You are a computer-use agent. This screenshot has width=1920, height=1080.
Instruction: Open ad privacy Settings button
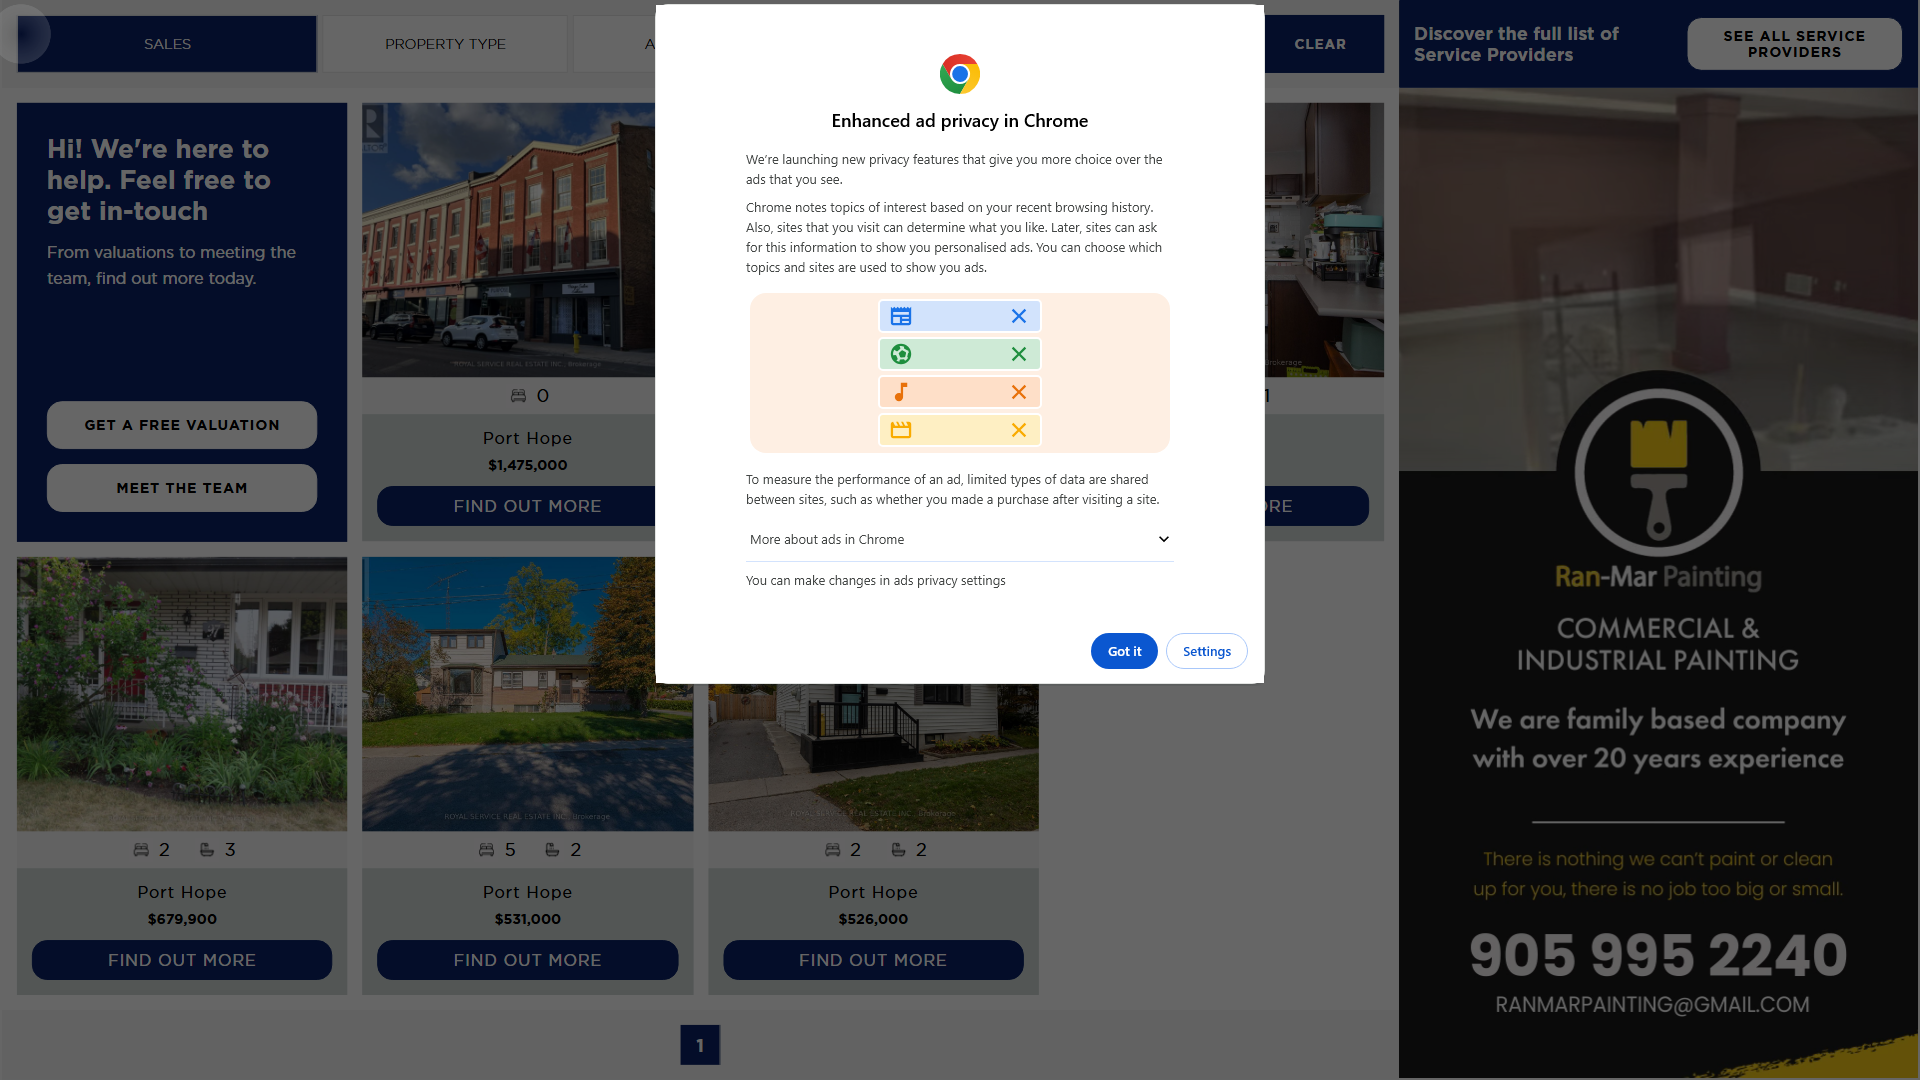(x=1206, y=651)
